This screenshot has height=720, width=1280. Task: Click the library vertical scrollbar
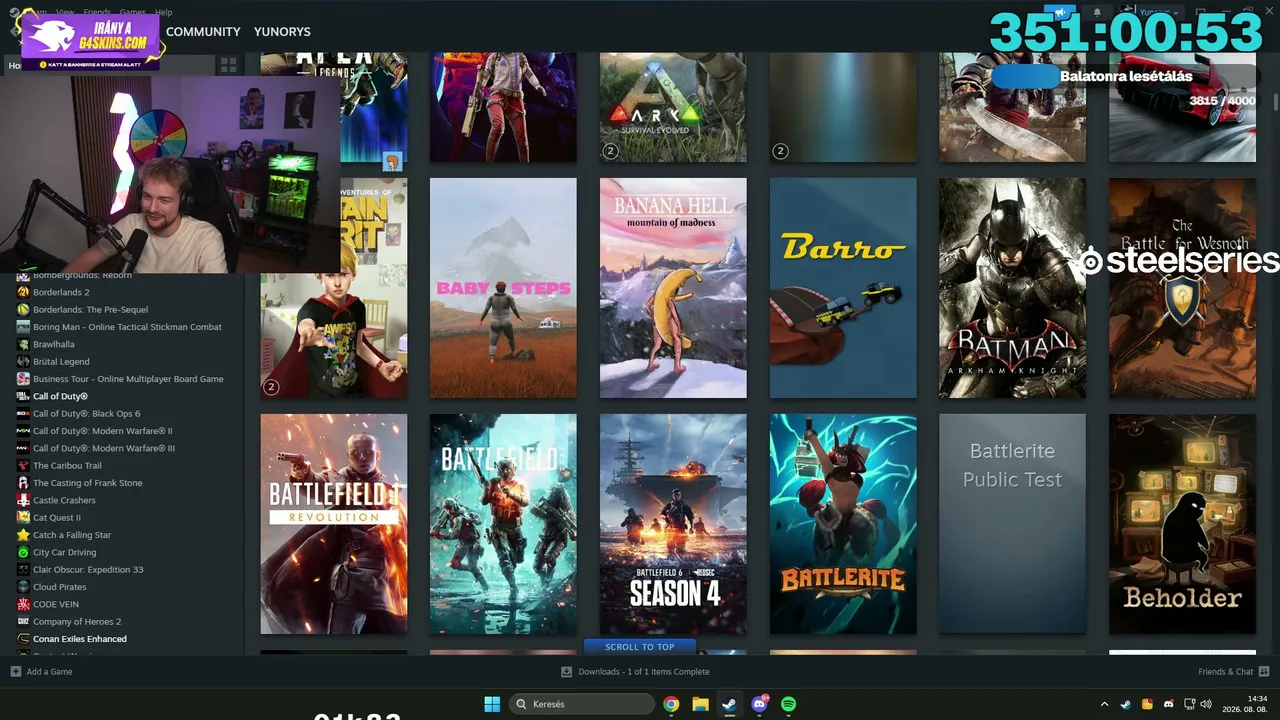[1274, 104]
